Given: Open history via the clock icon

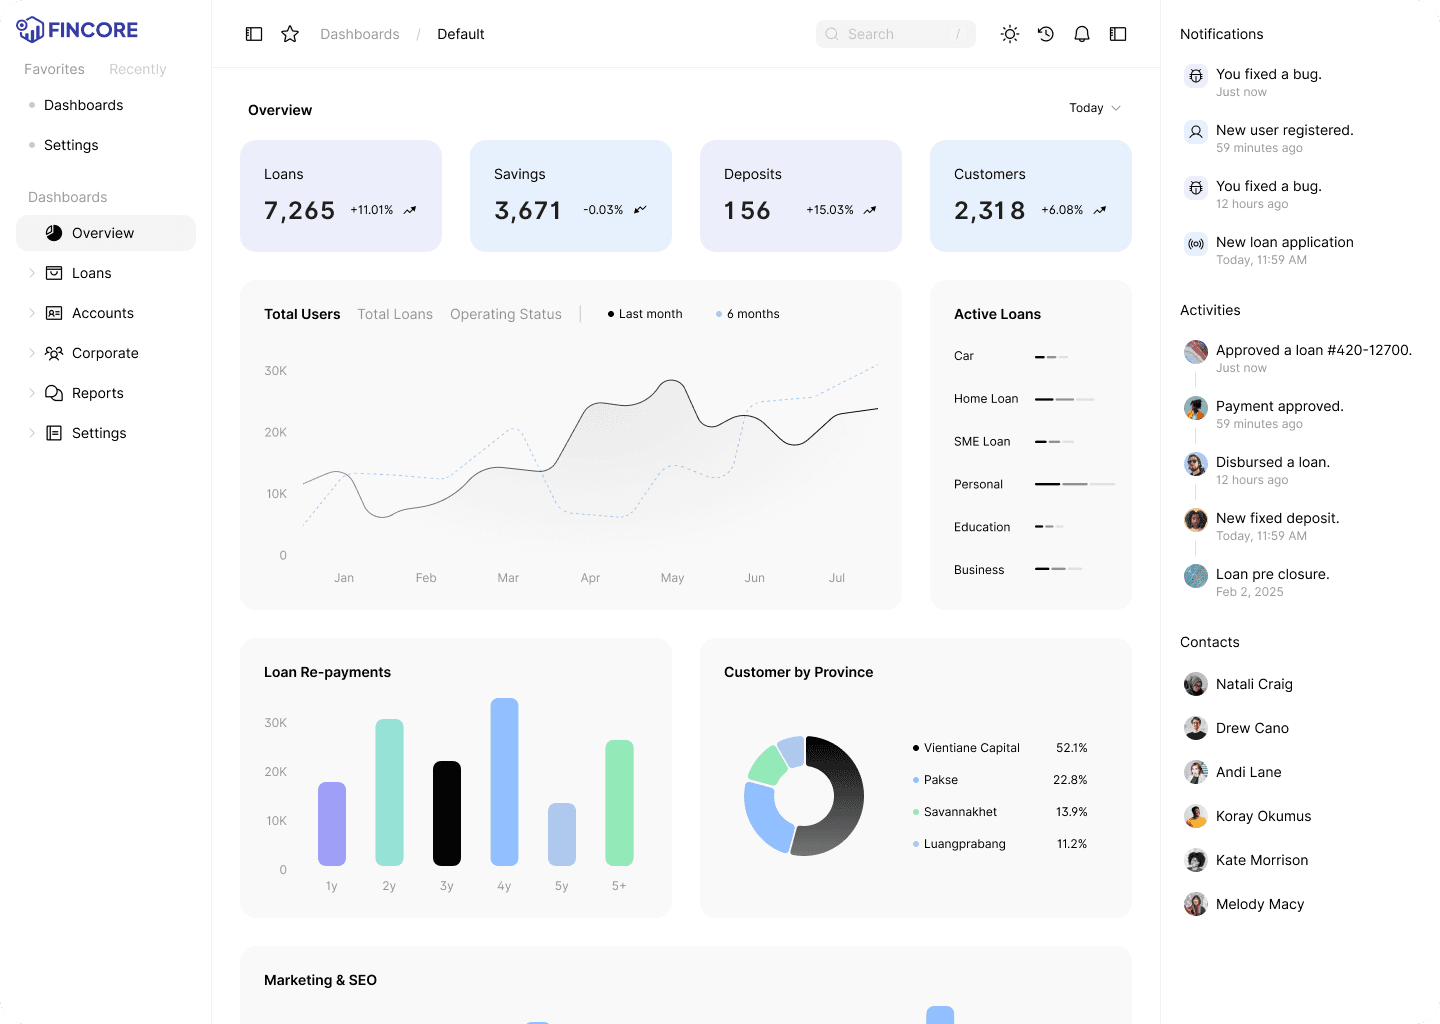Looking at the screenshot, I should click(1045, 33).
